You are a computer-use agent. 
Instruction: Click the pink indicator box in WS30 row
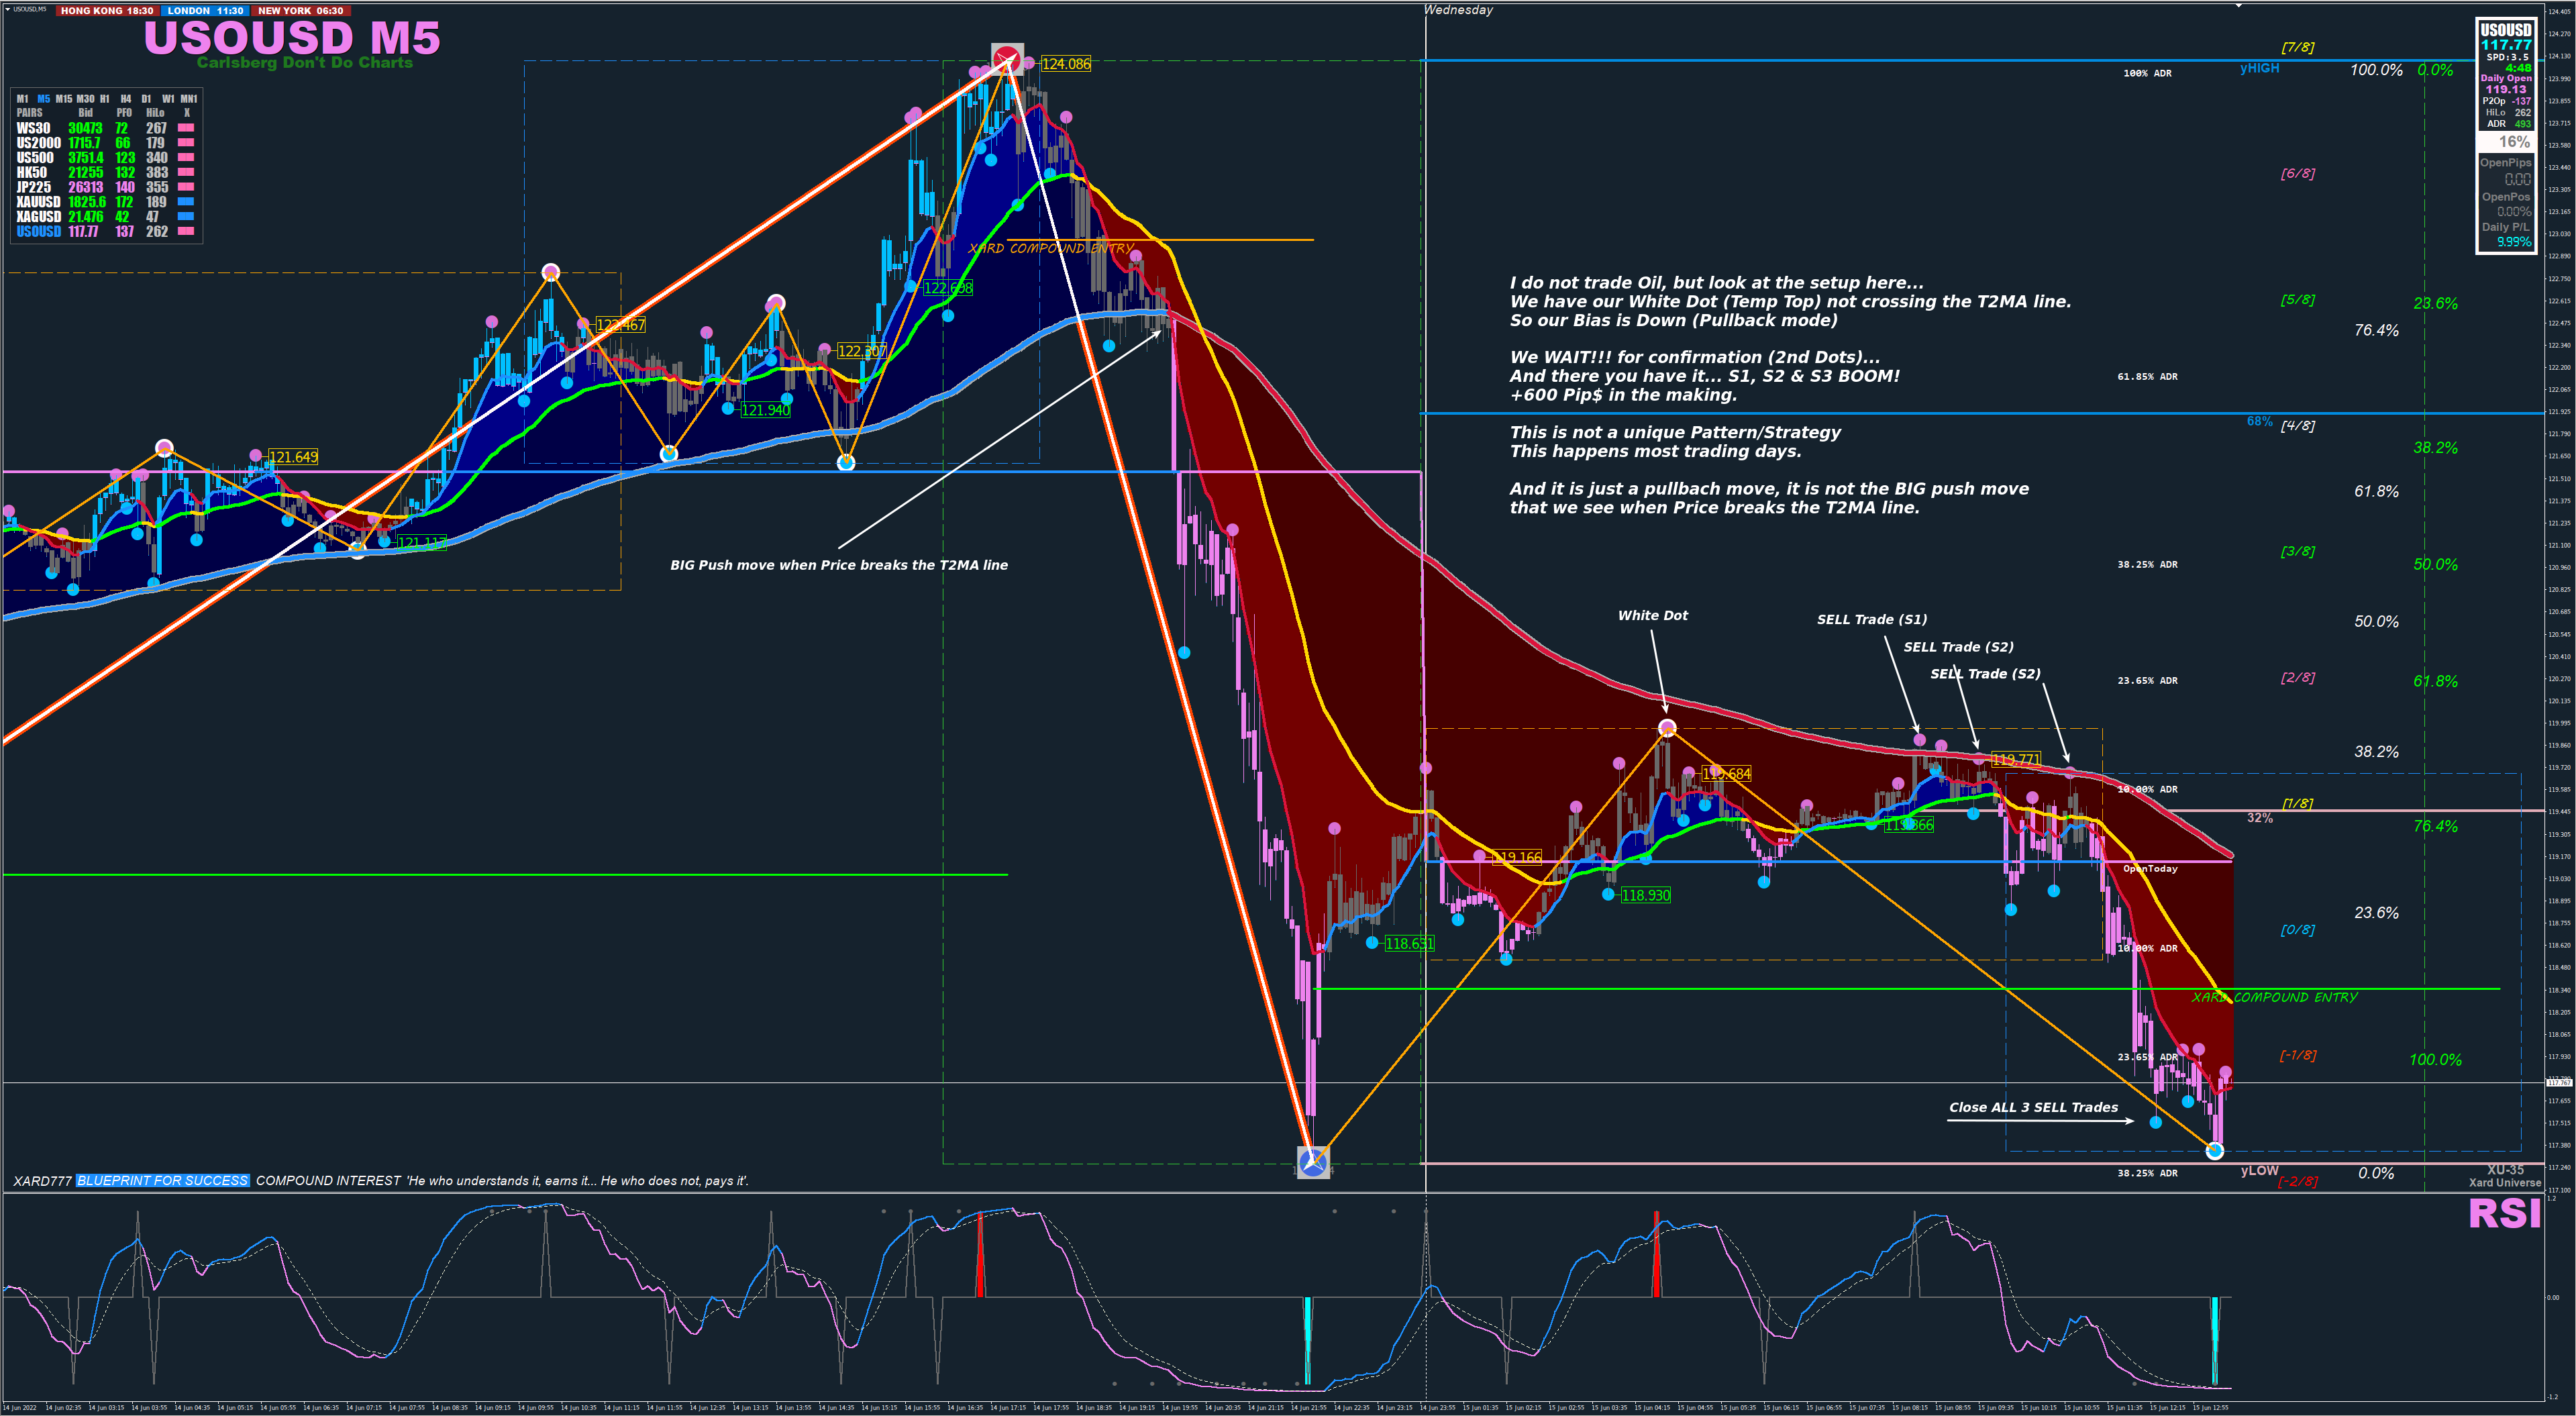186,128
